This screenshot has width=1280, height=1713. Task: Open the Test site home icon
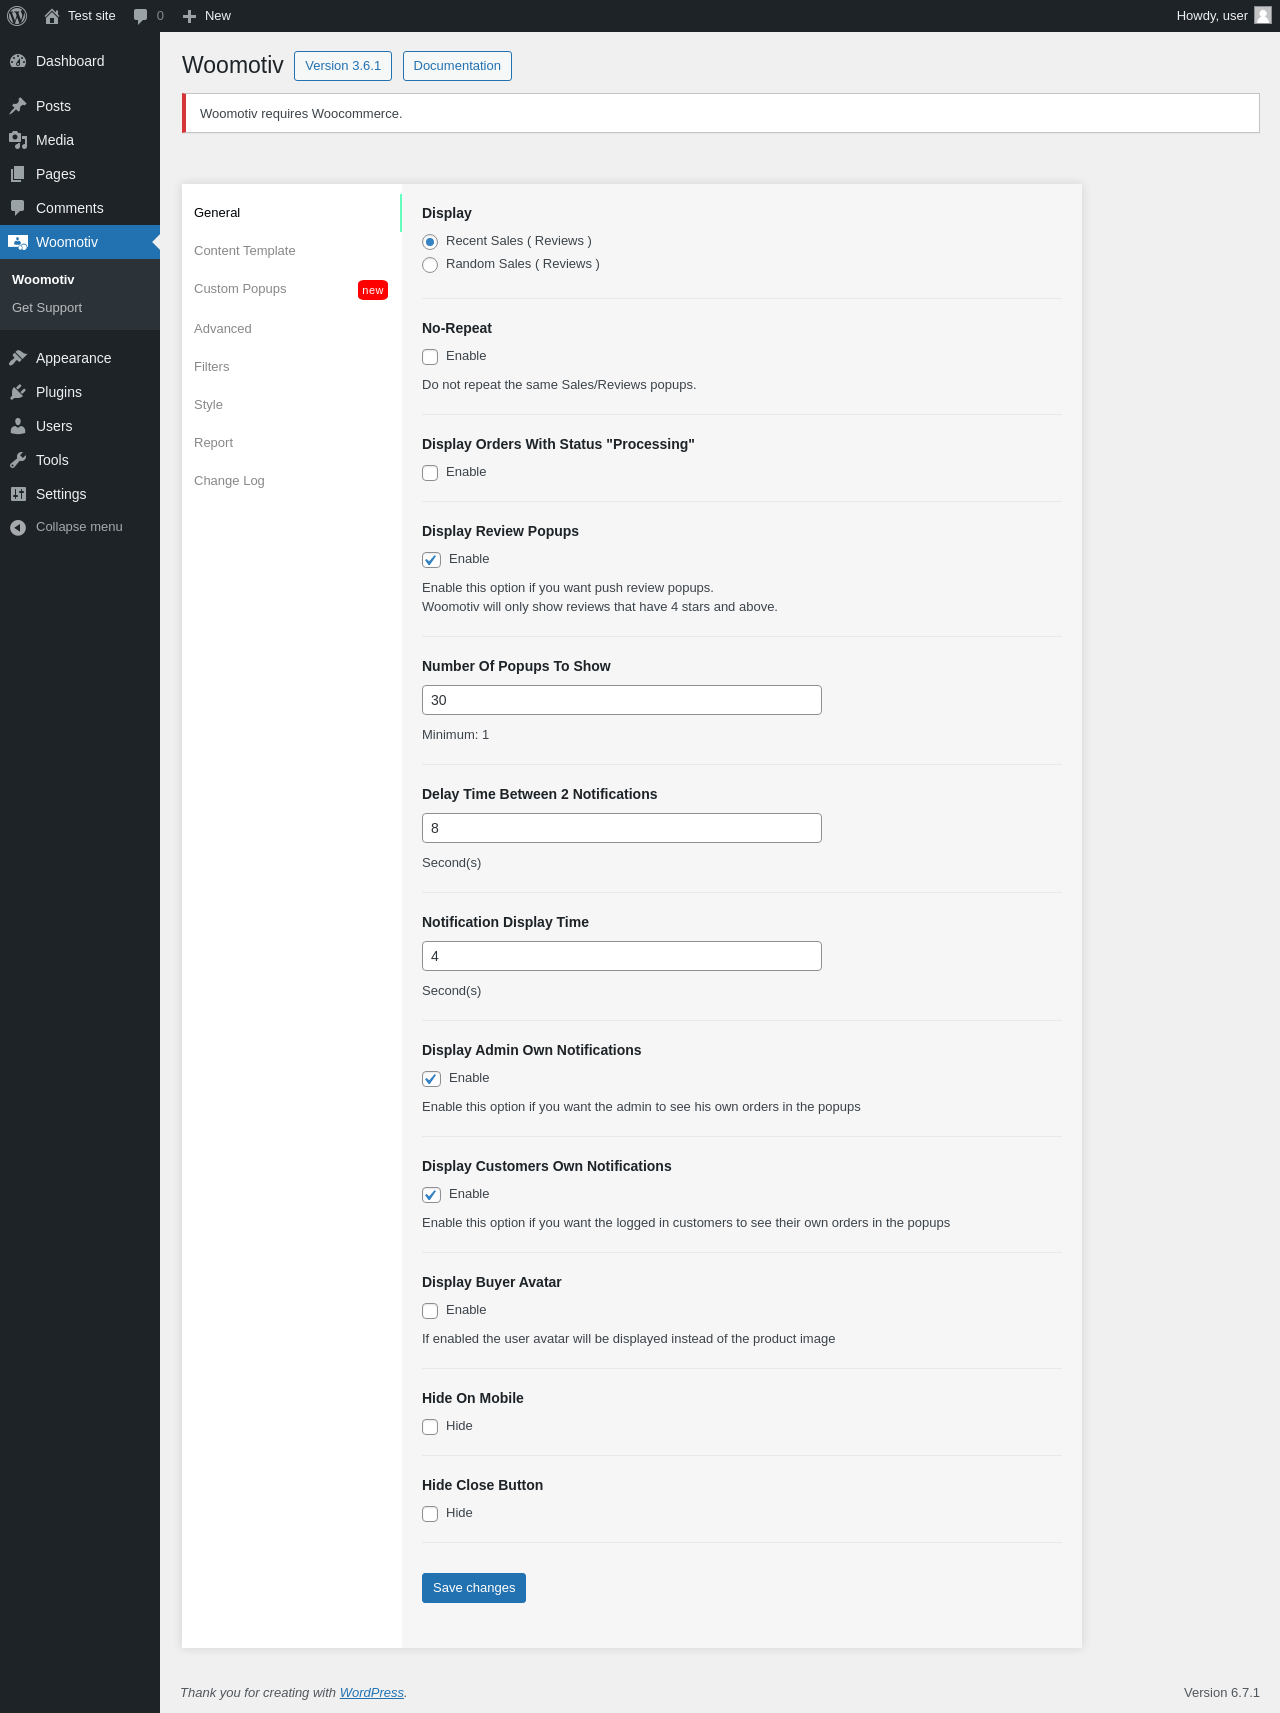[x=52, y=16]
